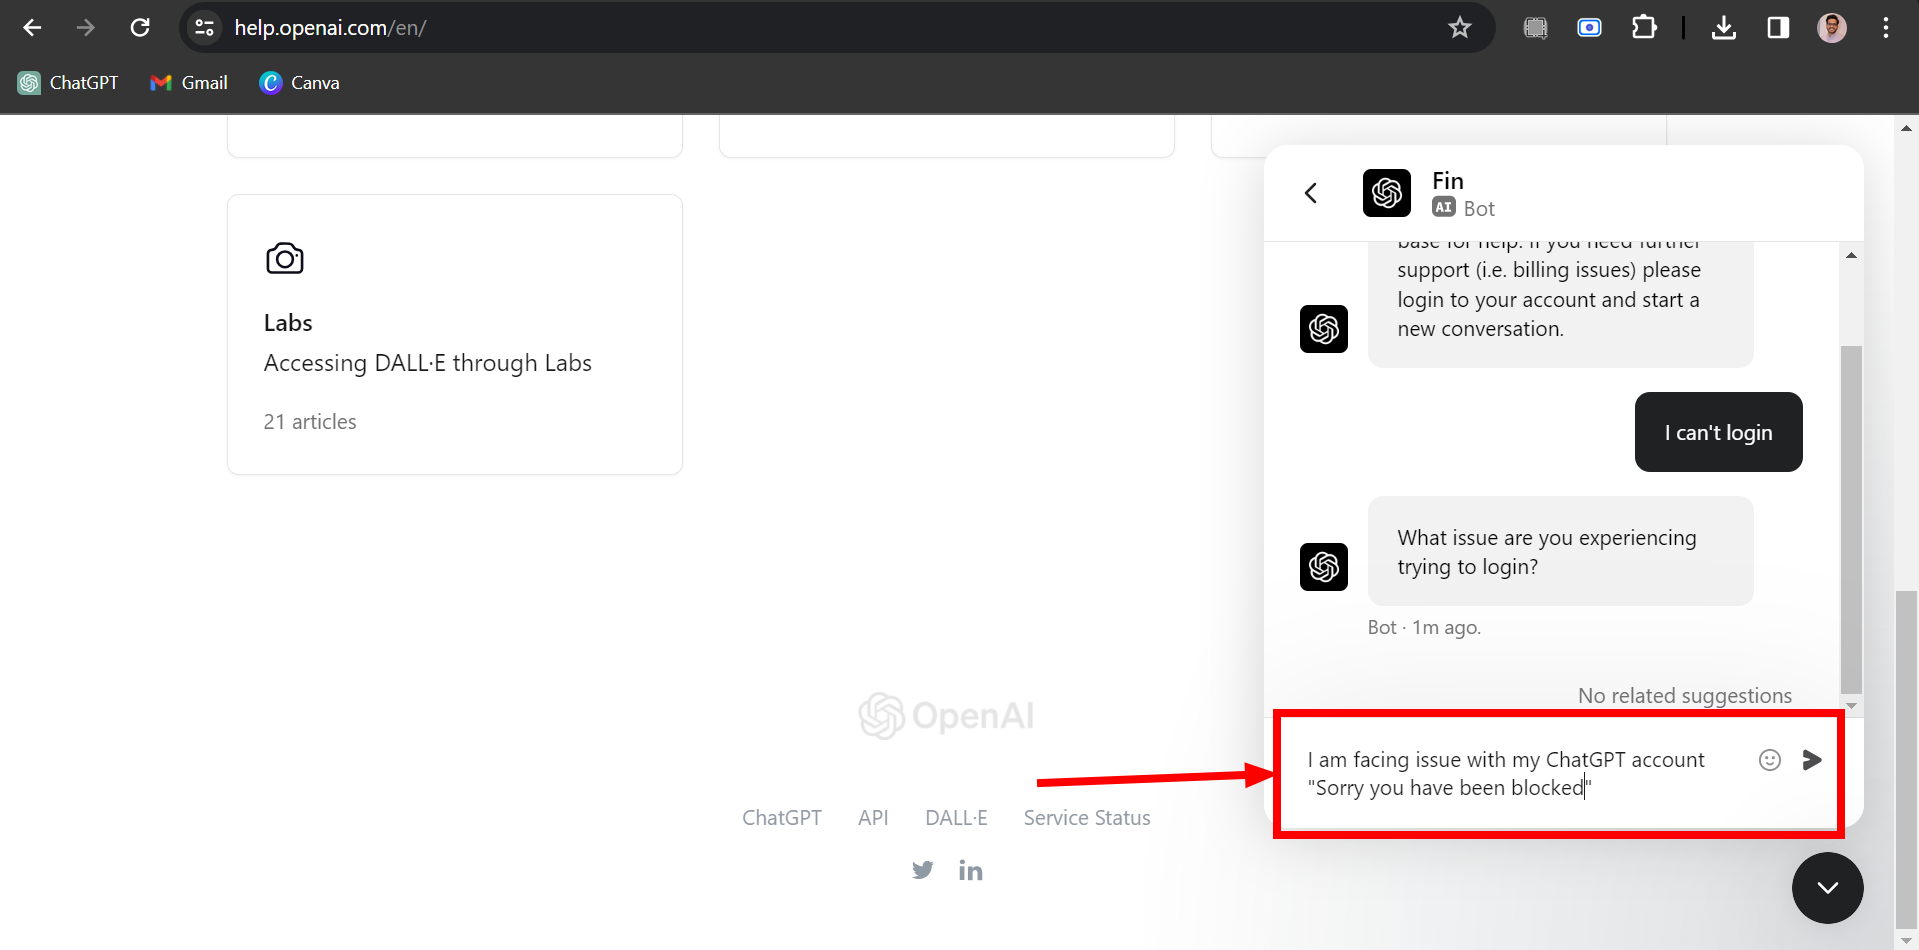Open site information icon in address bar
The width and height of the screenshot is (1919, 950).
205,28
